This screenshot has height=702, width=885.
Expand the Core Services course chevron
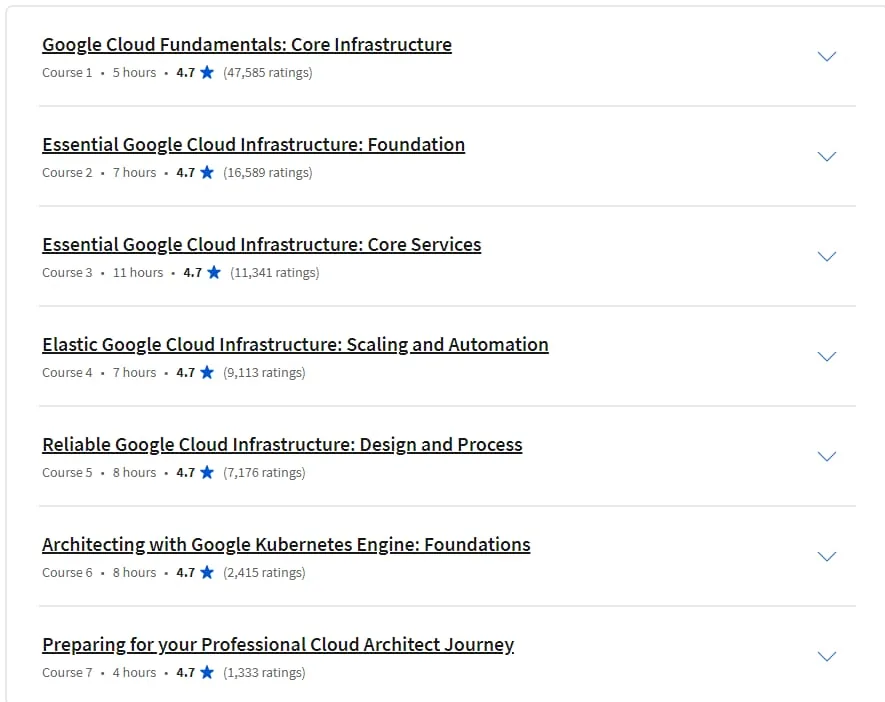826,256
